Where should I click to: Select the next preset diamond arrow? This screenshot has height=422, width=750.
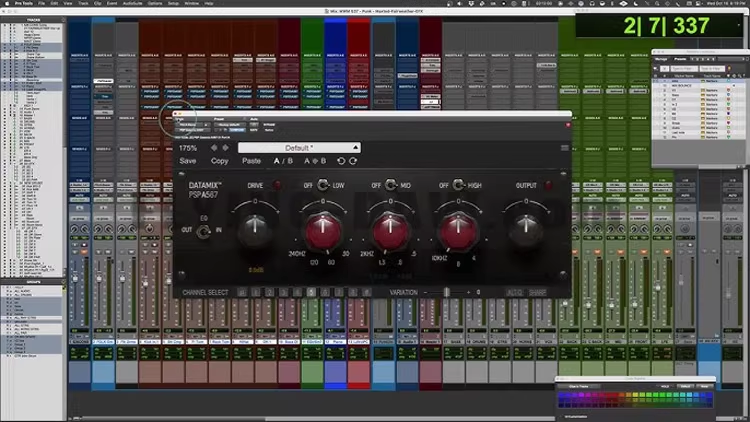[225, 148]
